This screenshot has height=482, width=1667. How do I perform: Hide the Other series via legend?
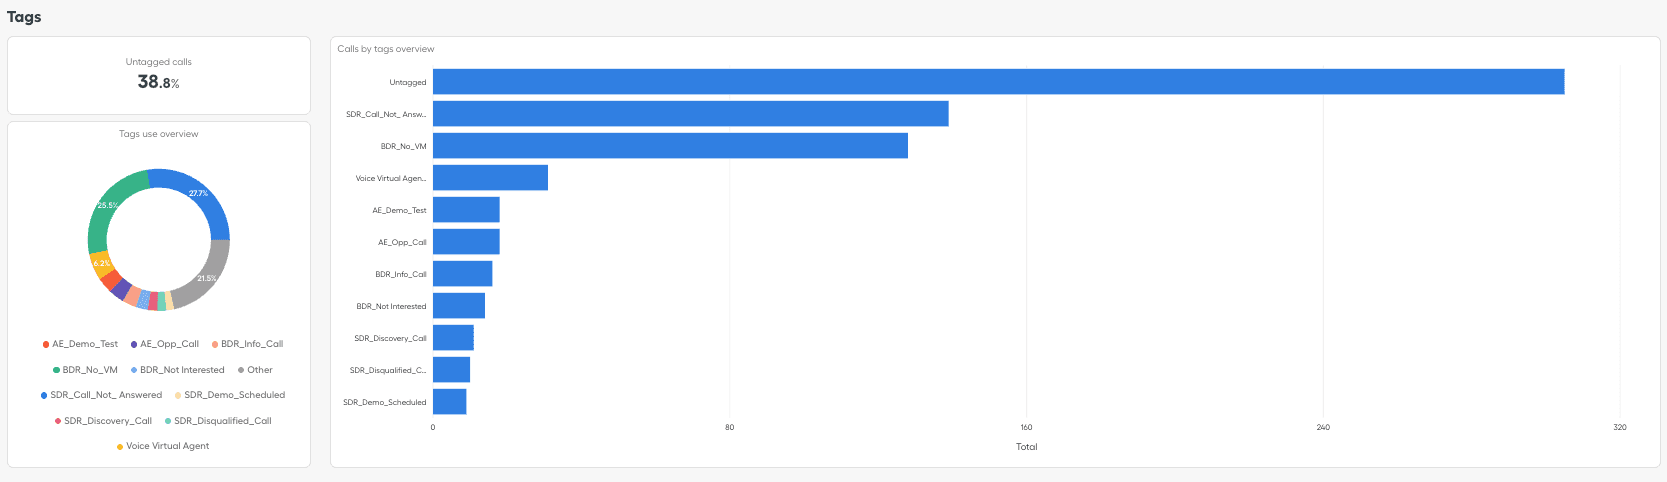tap(255, 370)
